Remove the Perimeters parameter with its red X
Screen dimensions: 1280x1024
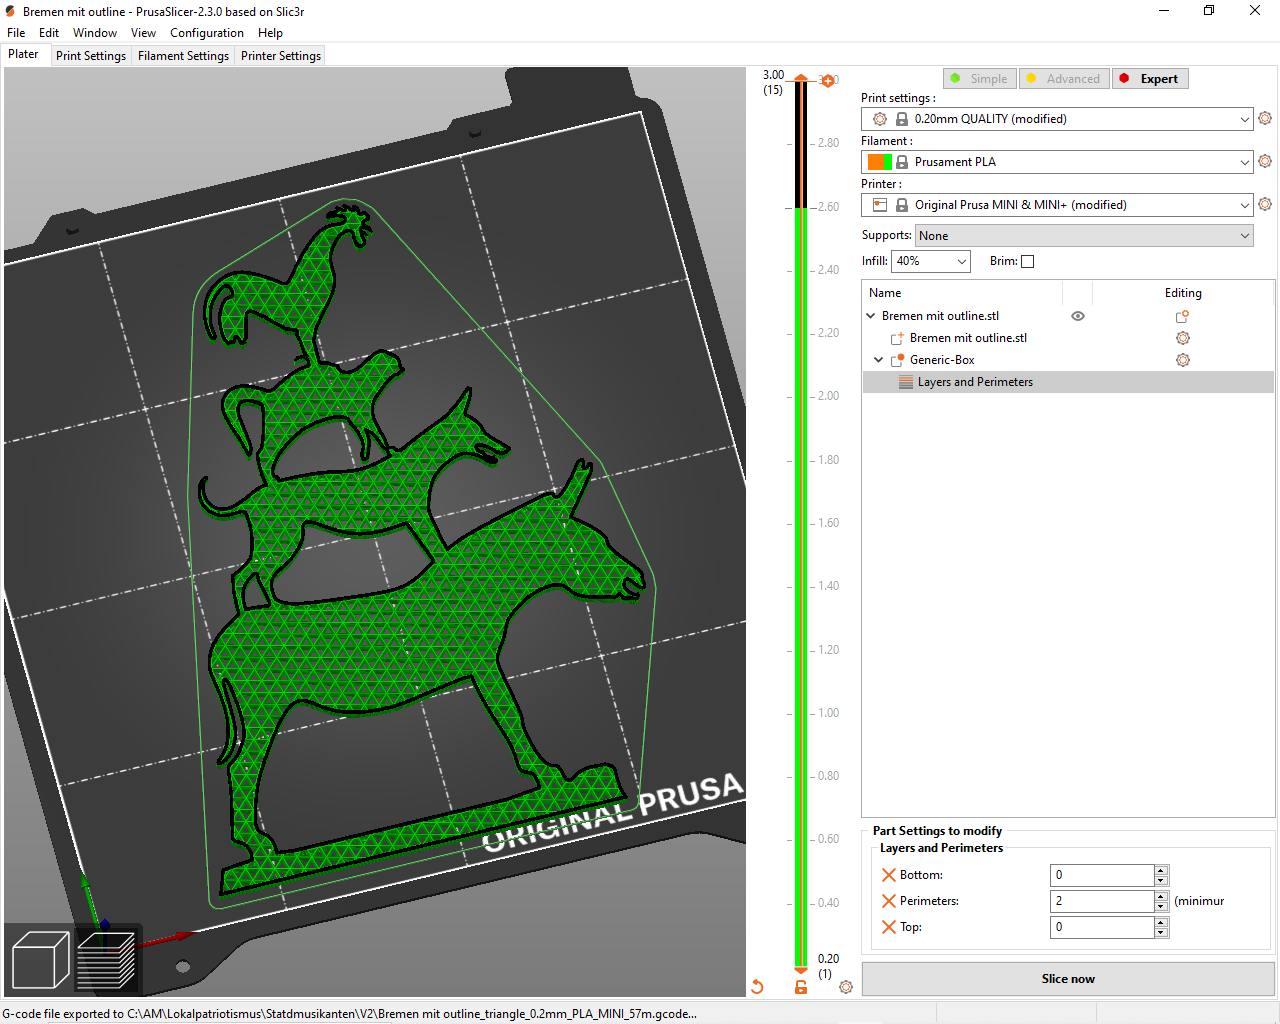[889, 901]
